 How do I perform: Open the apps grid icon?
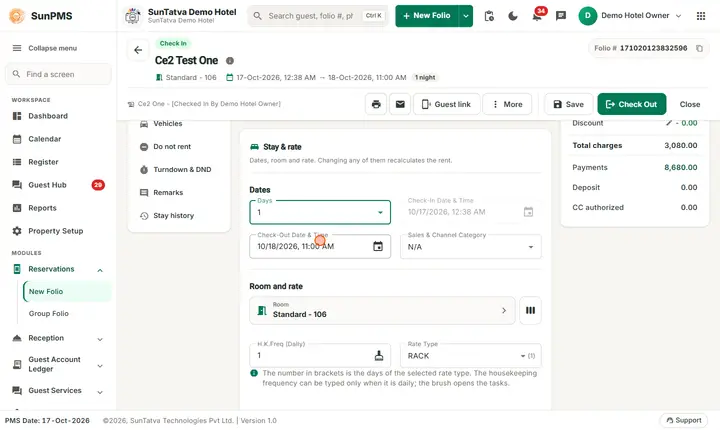(701, 16)
